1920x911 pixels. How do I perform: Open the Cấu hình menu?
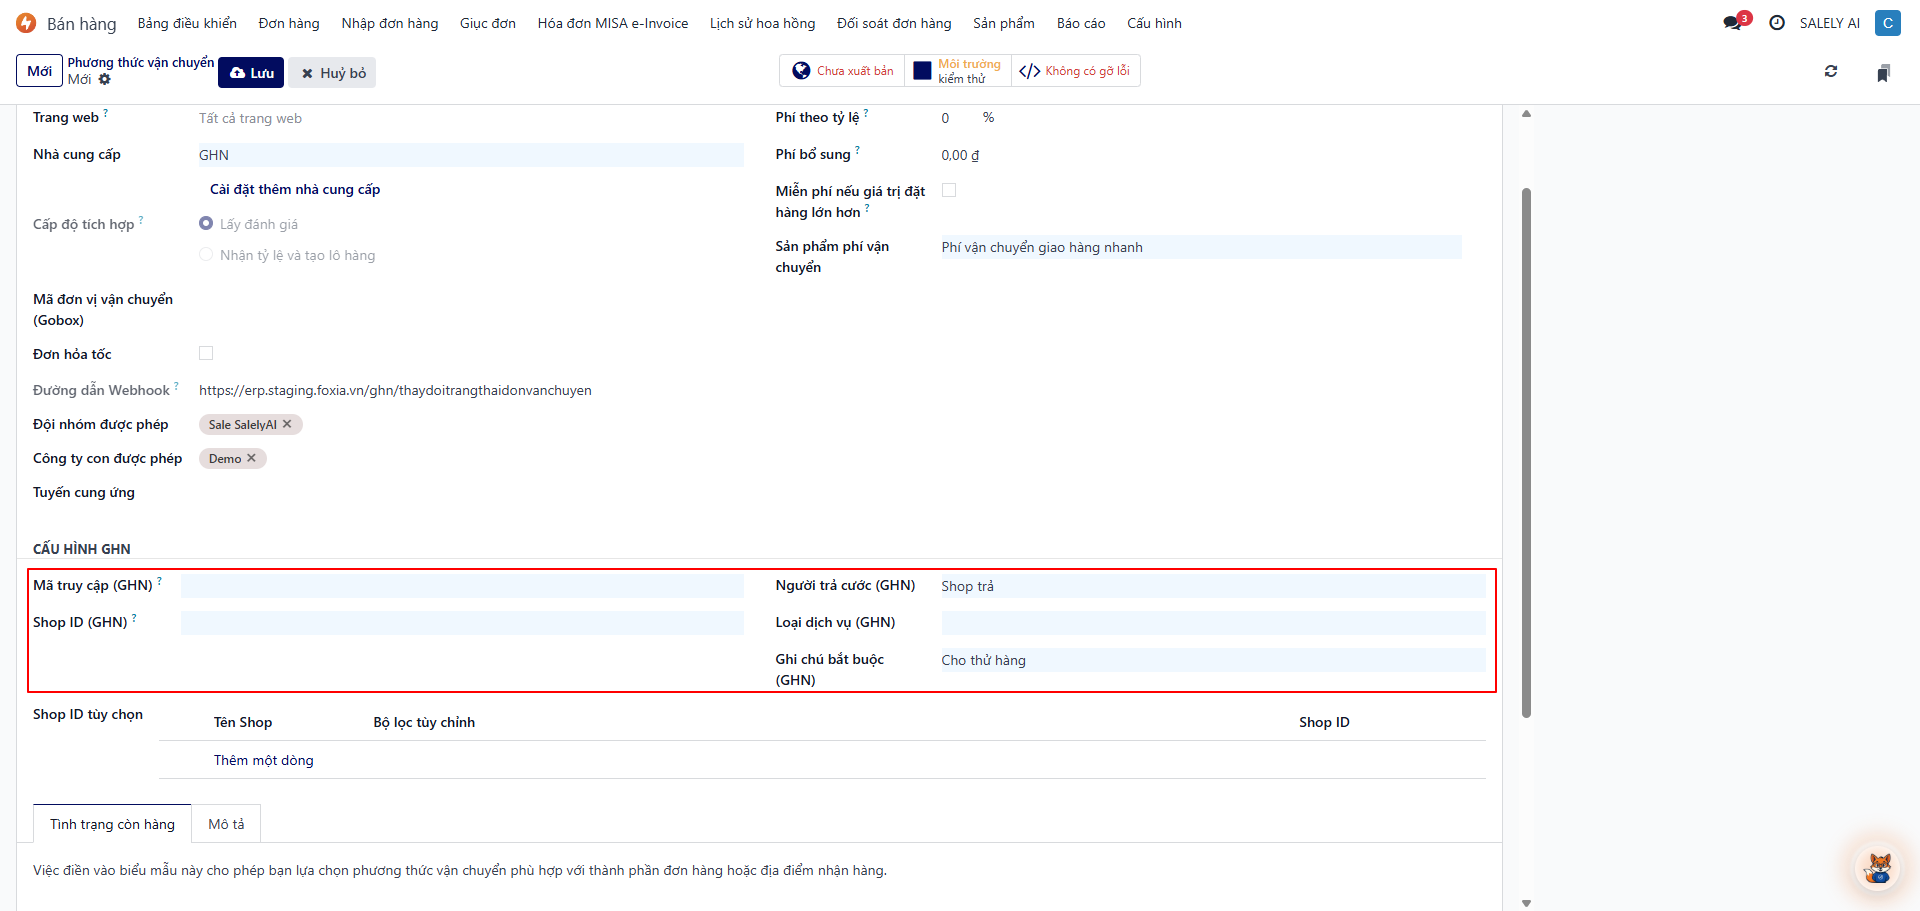(1154, 23)
